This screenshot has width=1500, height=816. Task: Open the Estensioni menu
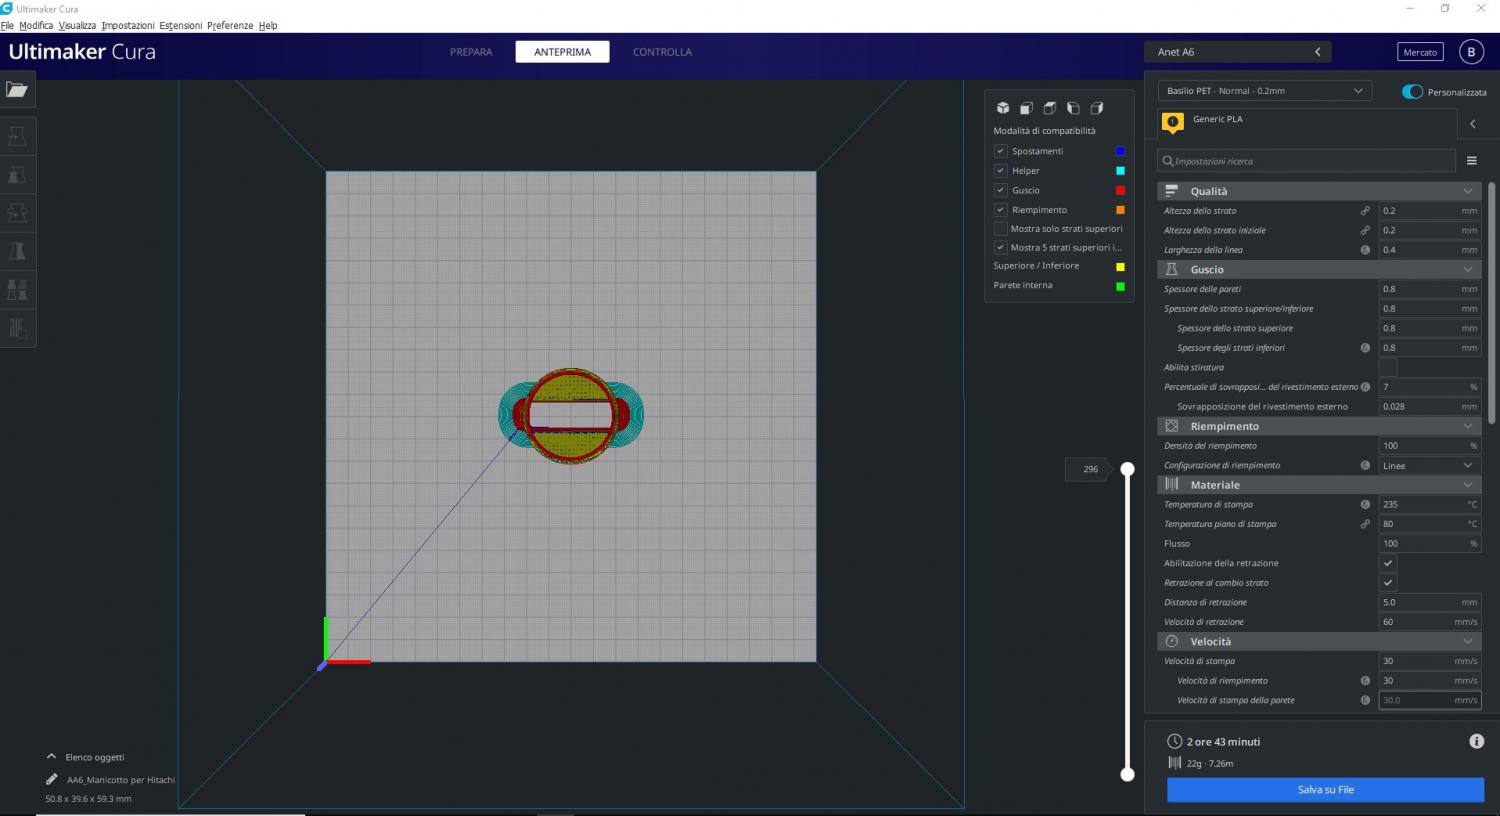point(180,25)
